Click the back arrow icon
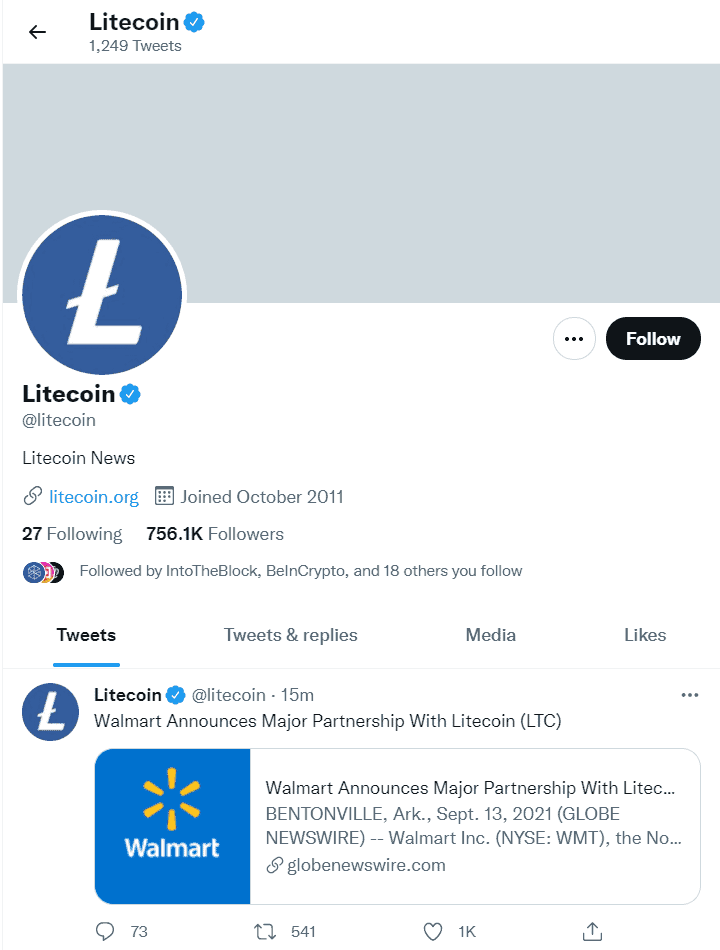Image resolution: width=720 pixels, height=950 pixels. click(x=38, y=32)
